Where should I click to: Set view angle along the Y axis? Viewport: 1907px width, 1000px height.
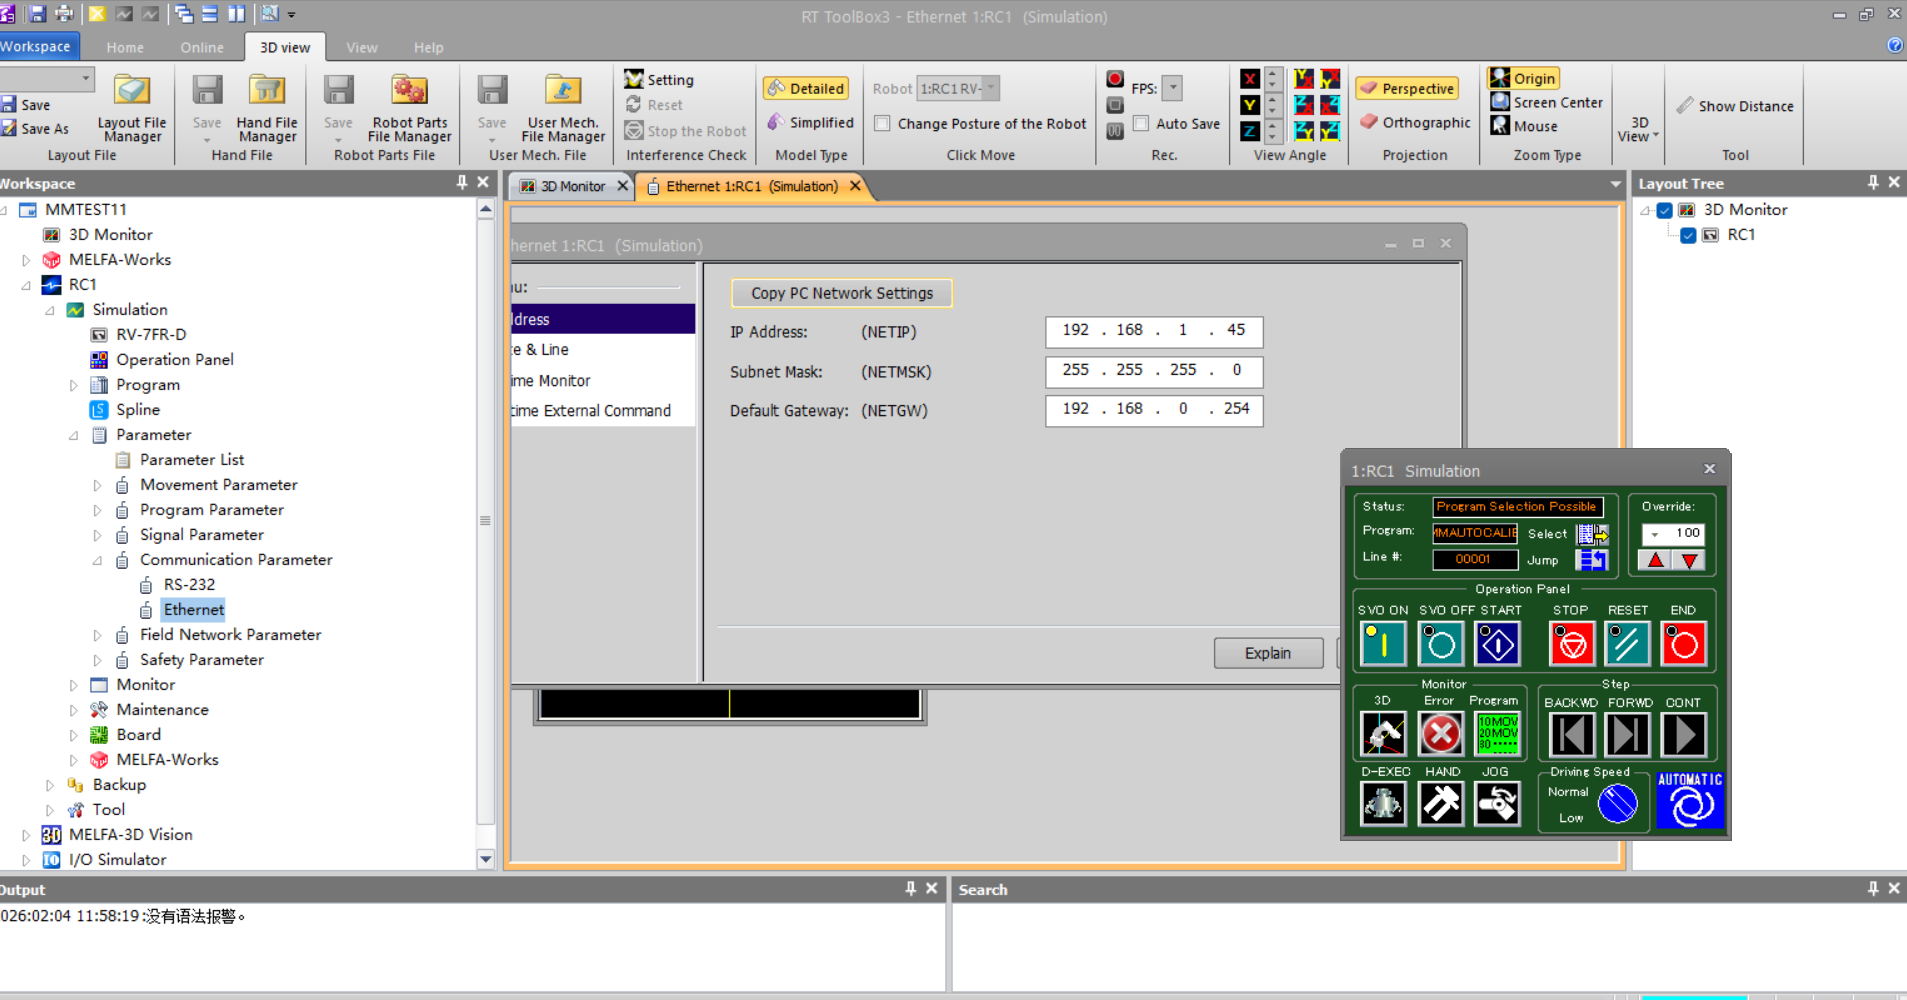pos(1250,105)
